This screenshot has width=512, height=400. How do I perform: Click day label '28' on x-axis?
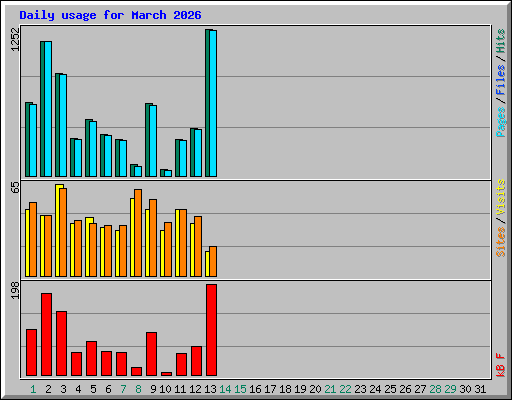click(x=435, y=389)
